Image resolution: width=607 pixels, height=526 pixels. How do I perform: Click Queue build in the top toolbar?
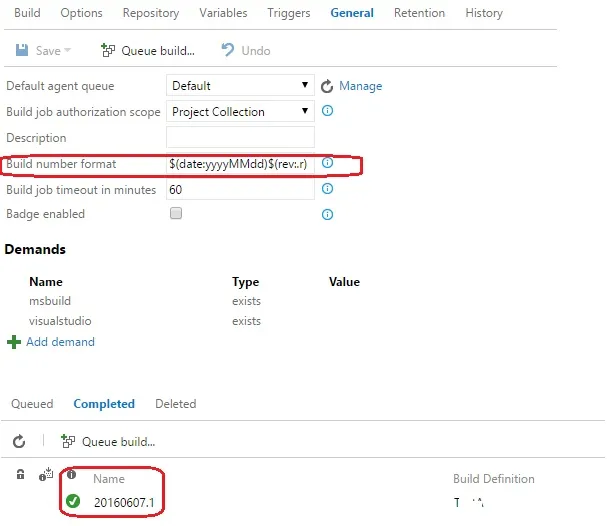click(x=148, y=50)
